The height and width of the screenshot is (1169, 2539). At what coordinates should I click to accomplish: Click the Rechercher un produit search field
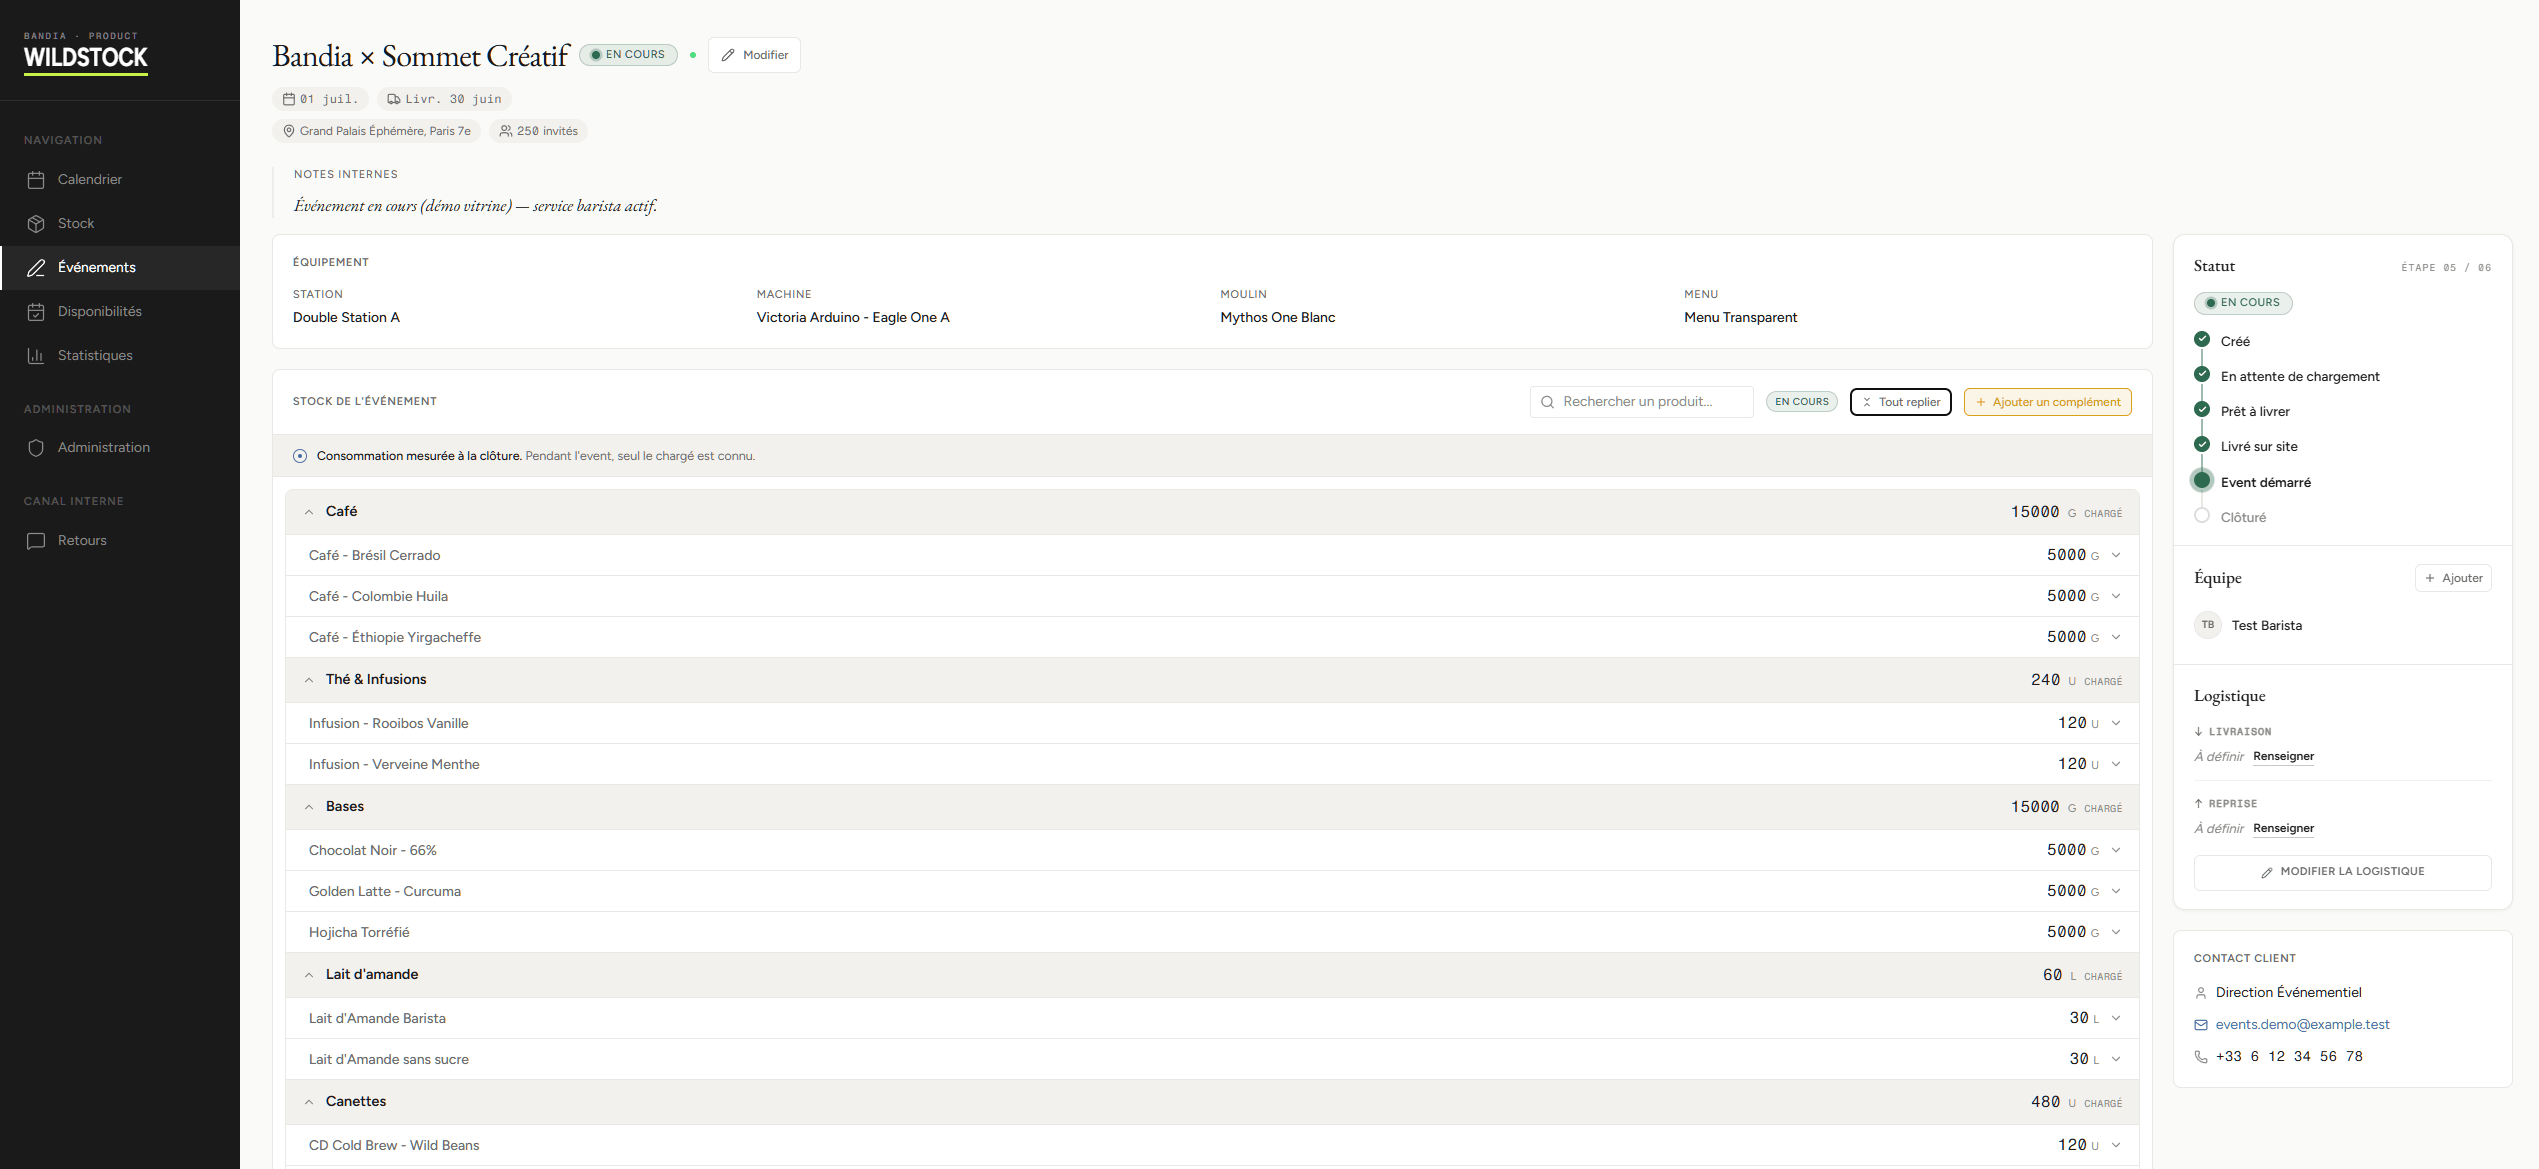click(1641, 402)
